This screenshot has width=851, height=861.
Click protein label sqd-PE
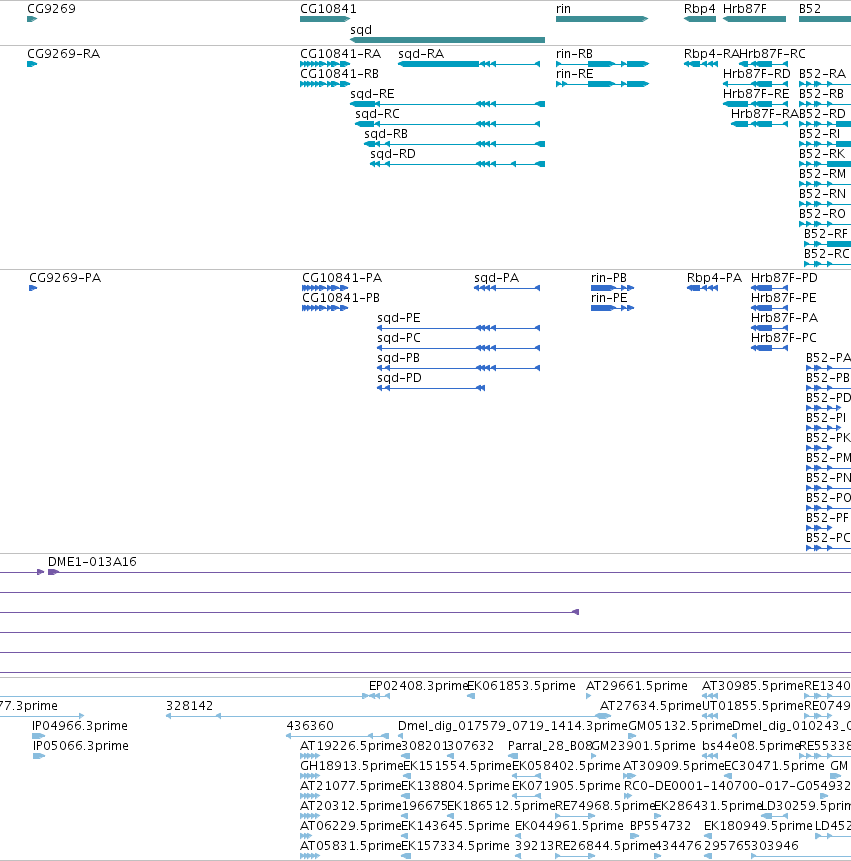[399, 318]
